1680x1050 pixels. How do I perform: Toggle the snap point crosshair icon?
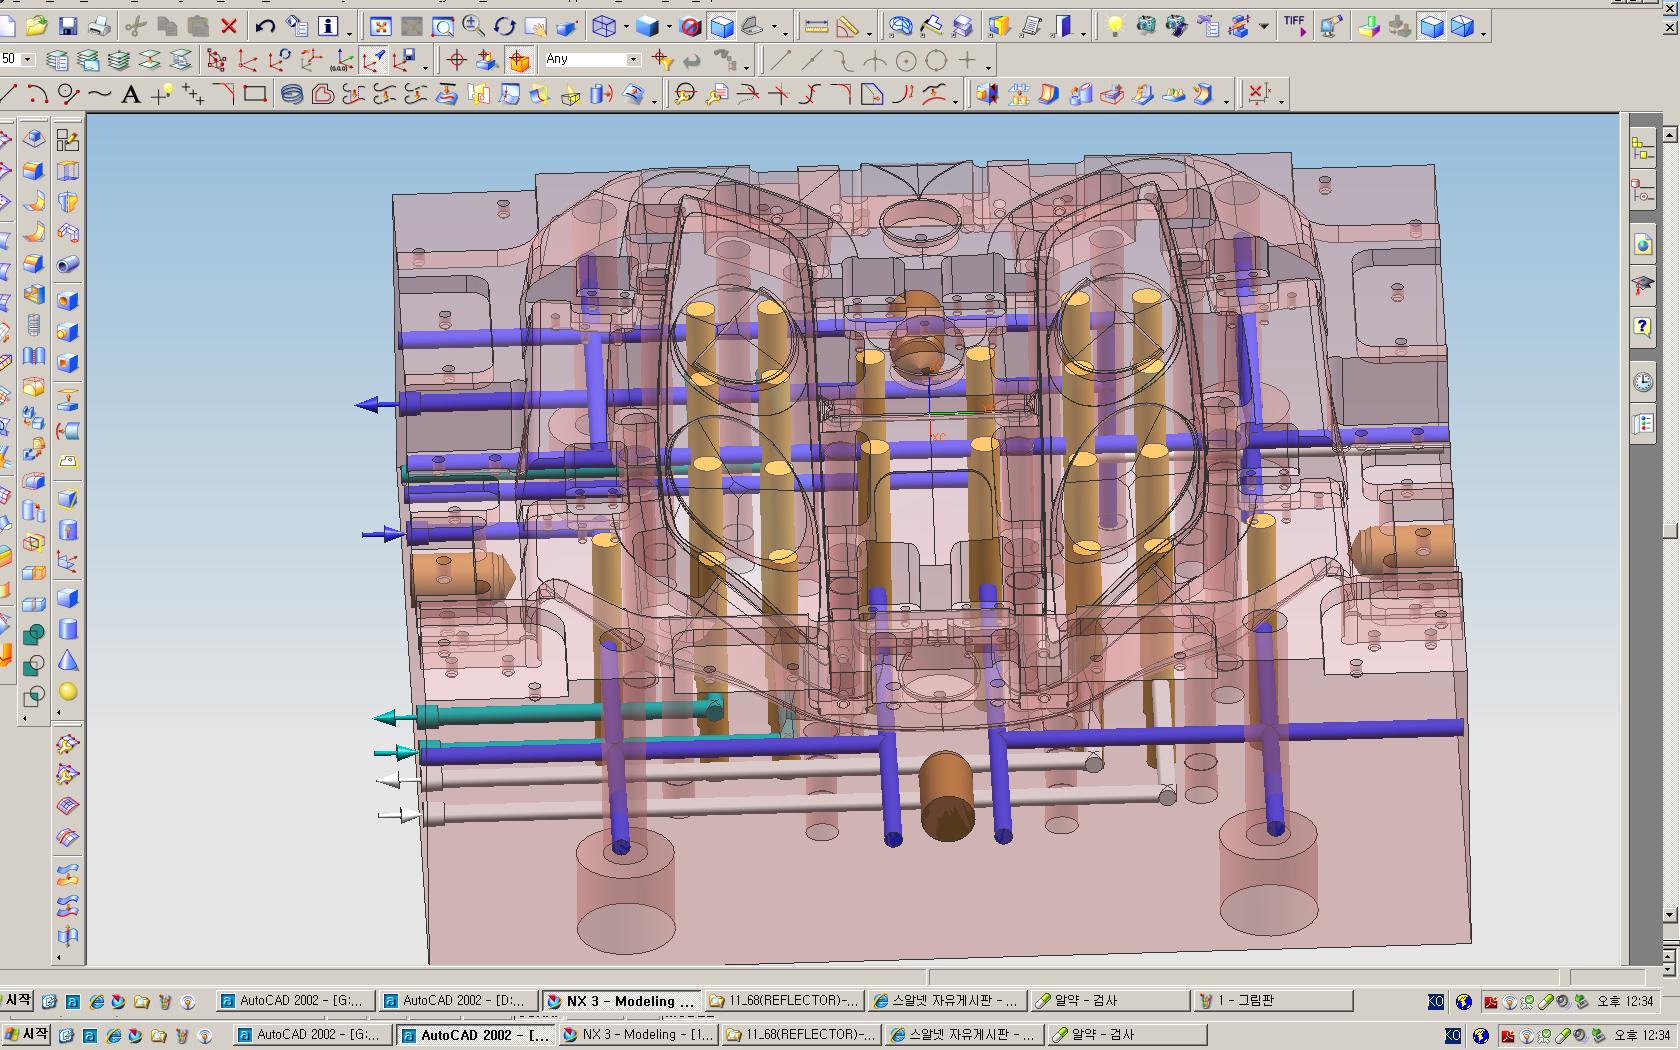(x=456, y=61)
